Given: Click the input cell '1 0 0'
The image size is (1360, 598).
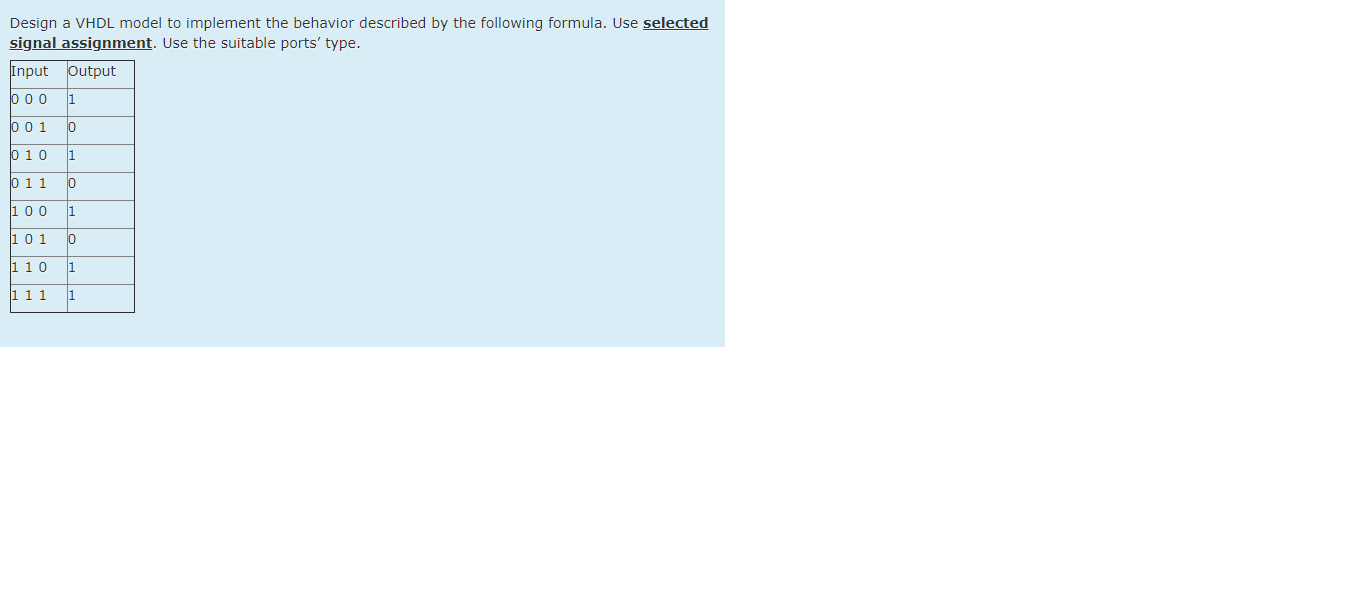Looking at the screenshot, I should coord(39,215).
